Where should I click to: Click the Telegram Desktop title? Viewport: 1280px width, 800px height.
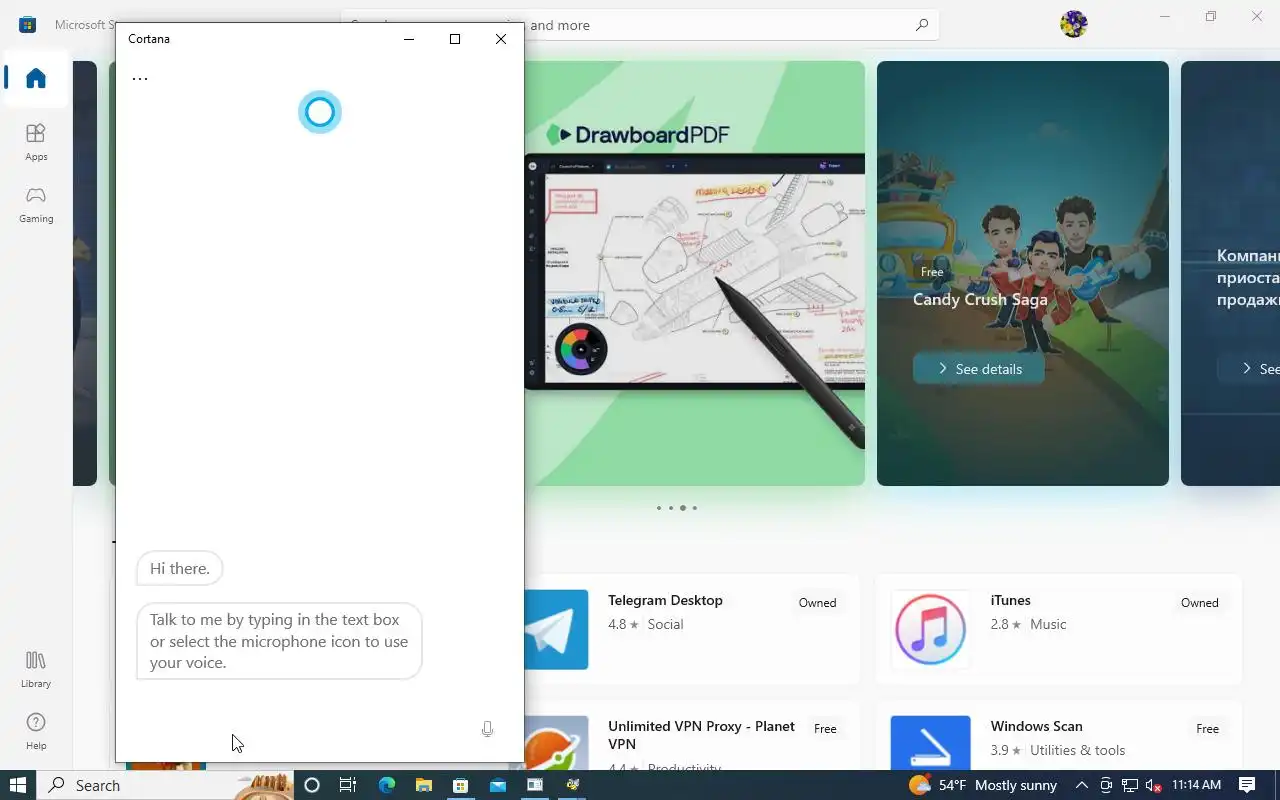[x=665, y=600]
